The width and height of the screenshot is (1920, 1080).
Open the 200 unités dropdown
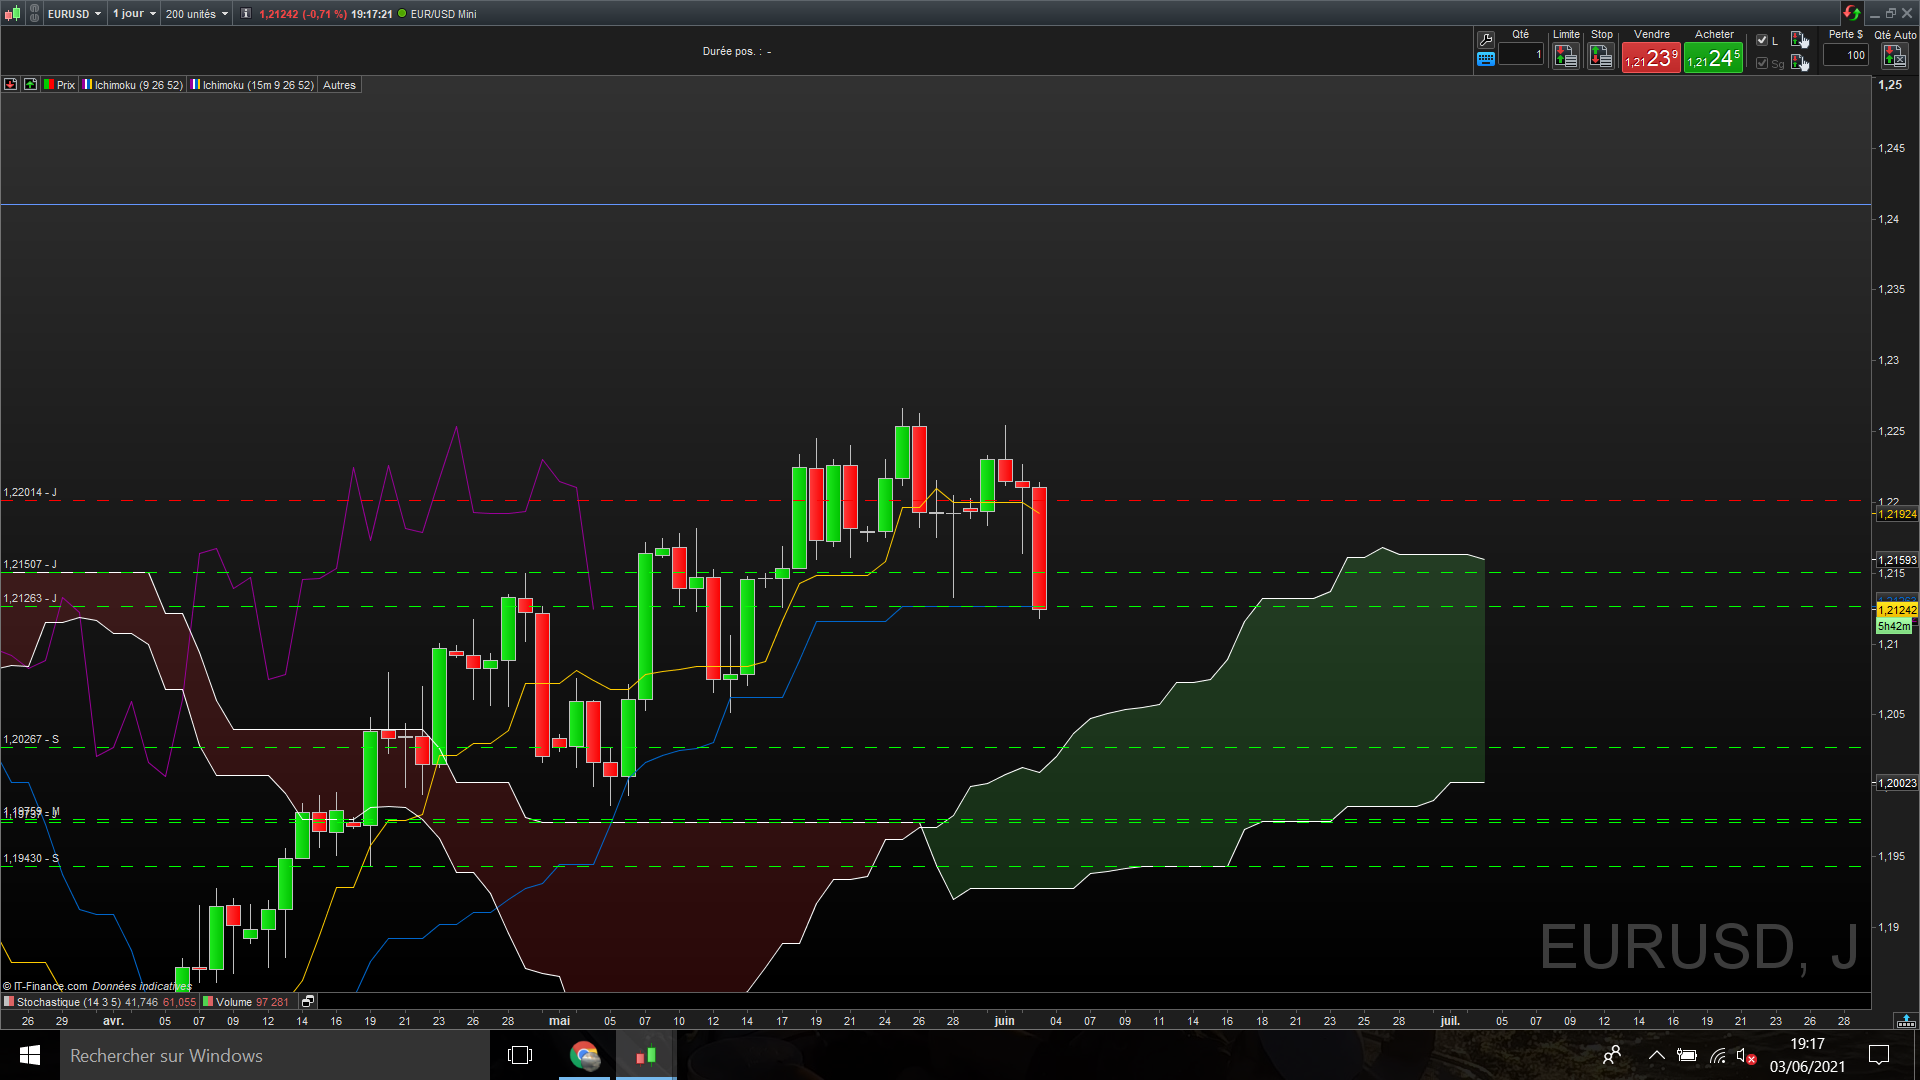point(197,14)
